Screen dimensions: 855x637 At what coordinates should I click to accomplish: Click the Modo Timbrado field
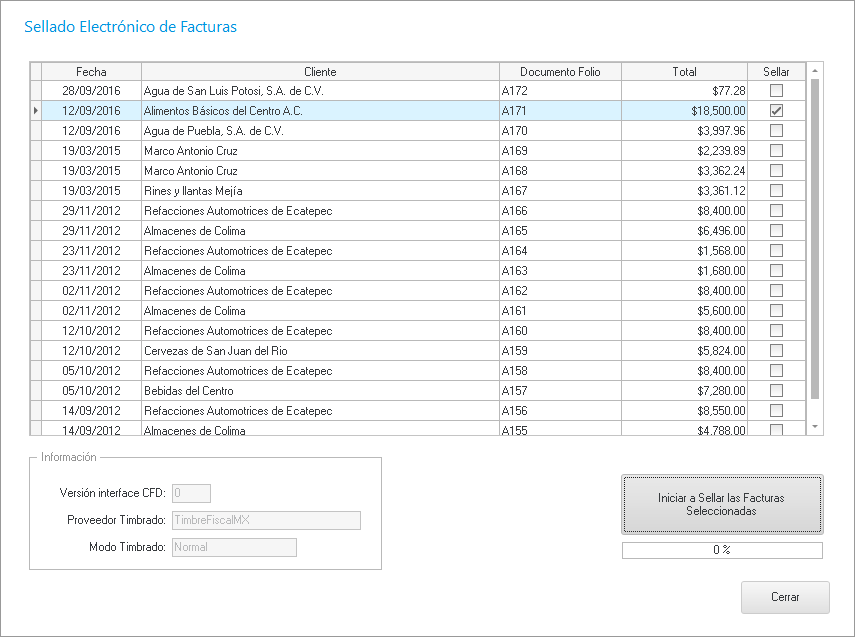(x=234, y=547)
